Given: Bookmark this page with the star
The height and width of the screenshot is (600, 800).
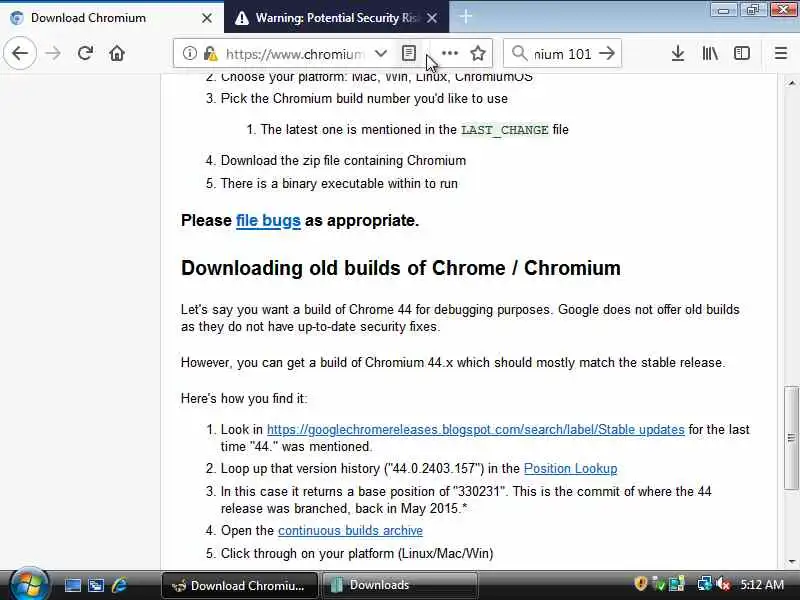Looking at the screenshot, I should pos(478,53).
